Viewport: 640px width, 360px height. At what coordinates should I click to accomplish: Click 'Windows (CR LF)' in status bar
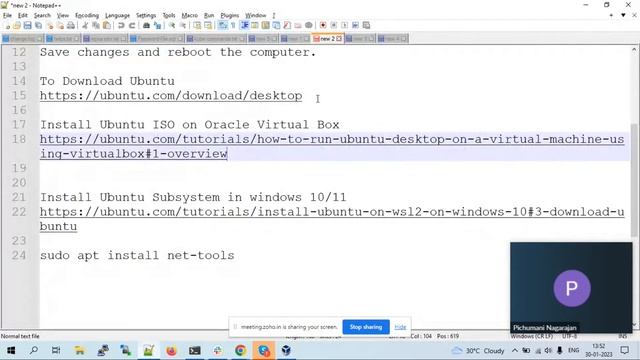pos(531,336)
